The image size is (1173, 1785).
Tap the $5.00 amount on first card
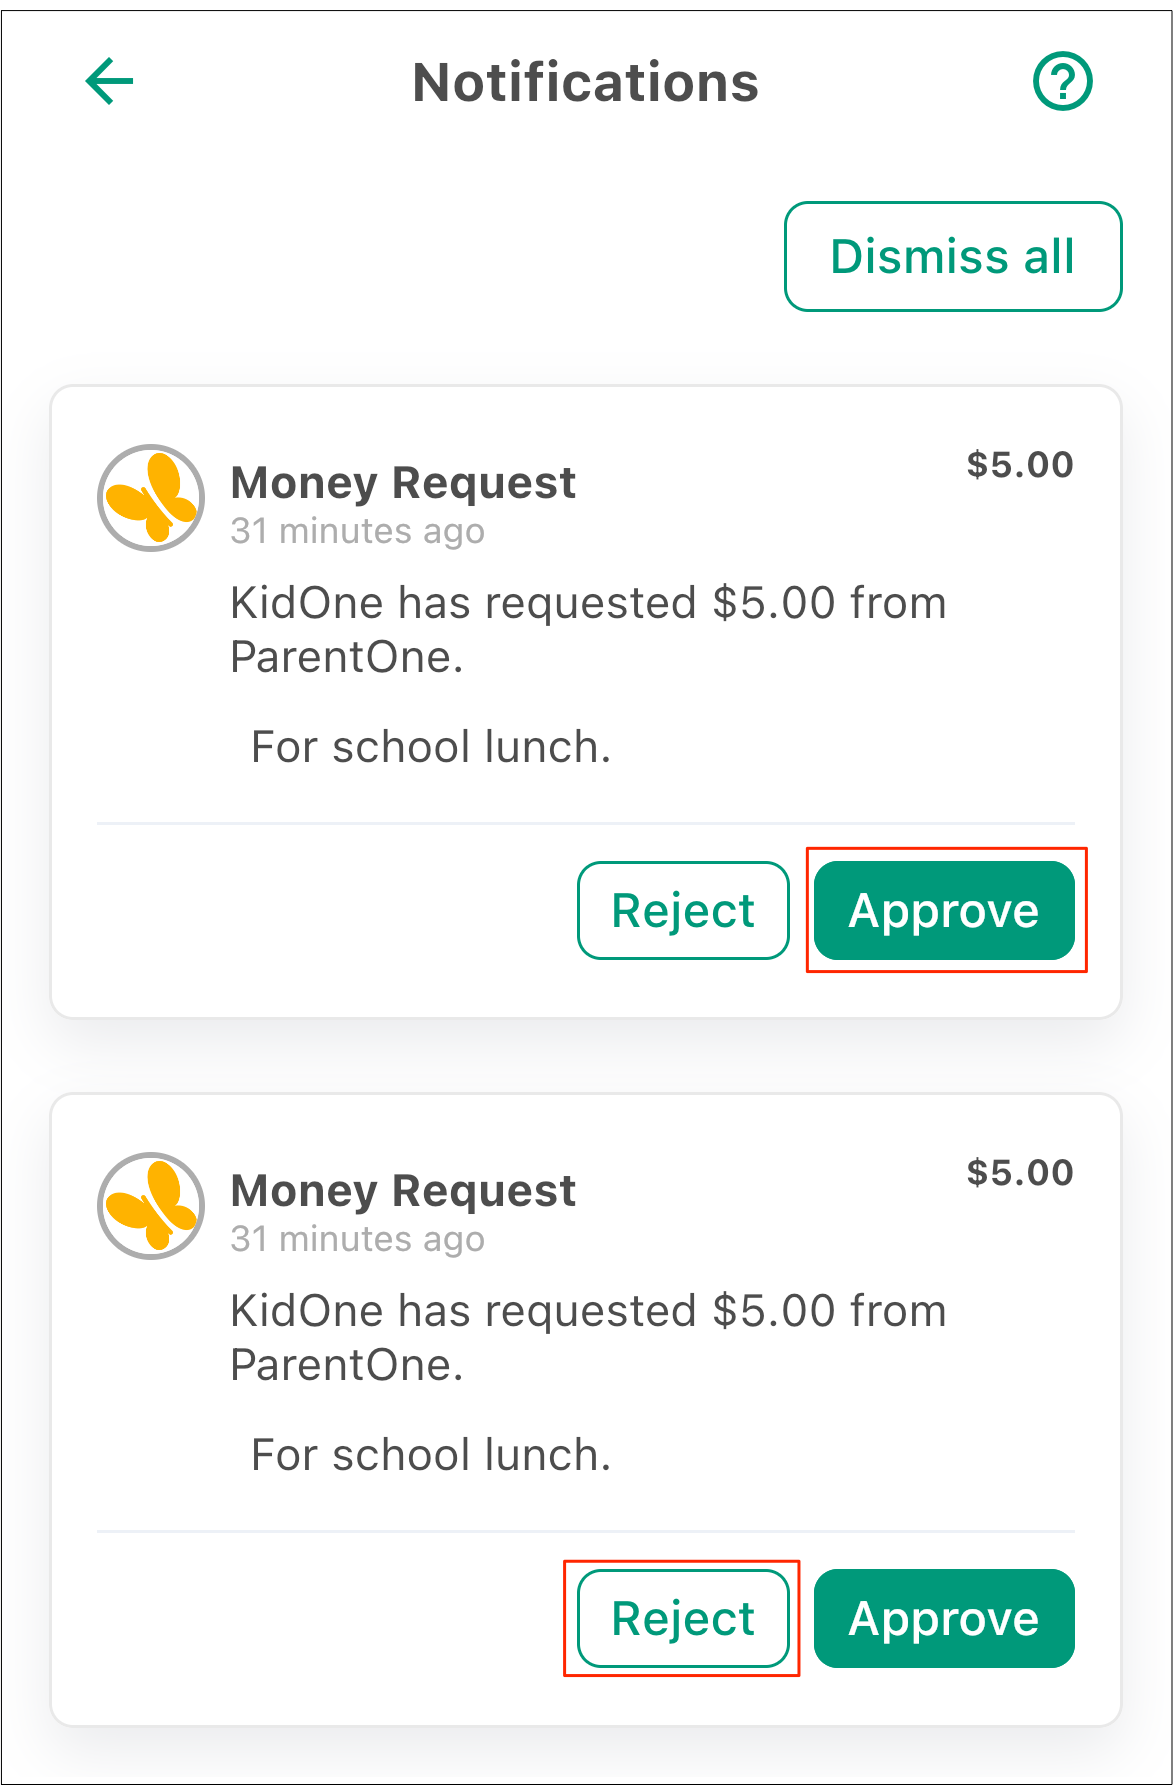[x=1020, y=465]
